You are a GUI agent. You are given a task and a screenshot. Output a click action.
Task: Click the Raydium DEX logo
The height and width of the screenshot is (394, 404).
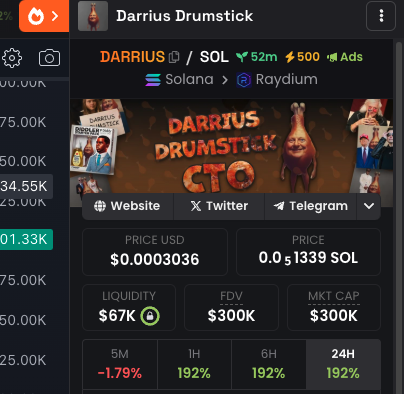[244, 80]
